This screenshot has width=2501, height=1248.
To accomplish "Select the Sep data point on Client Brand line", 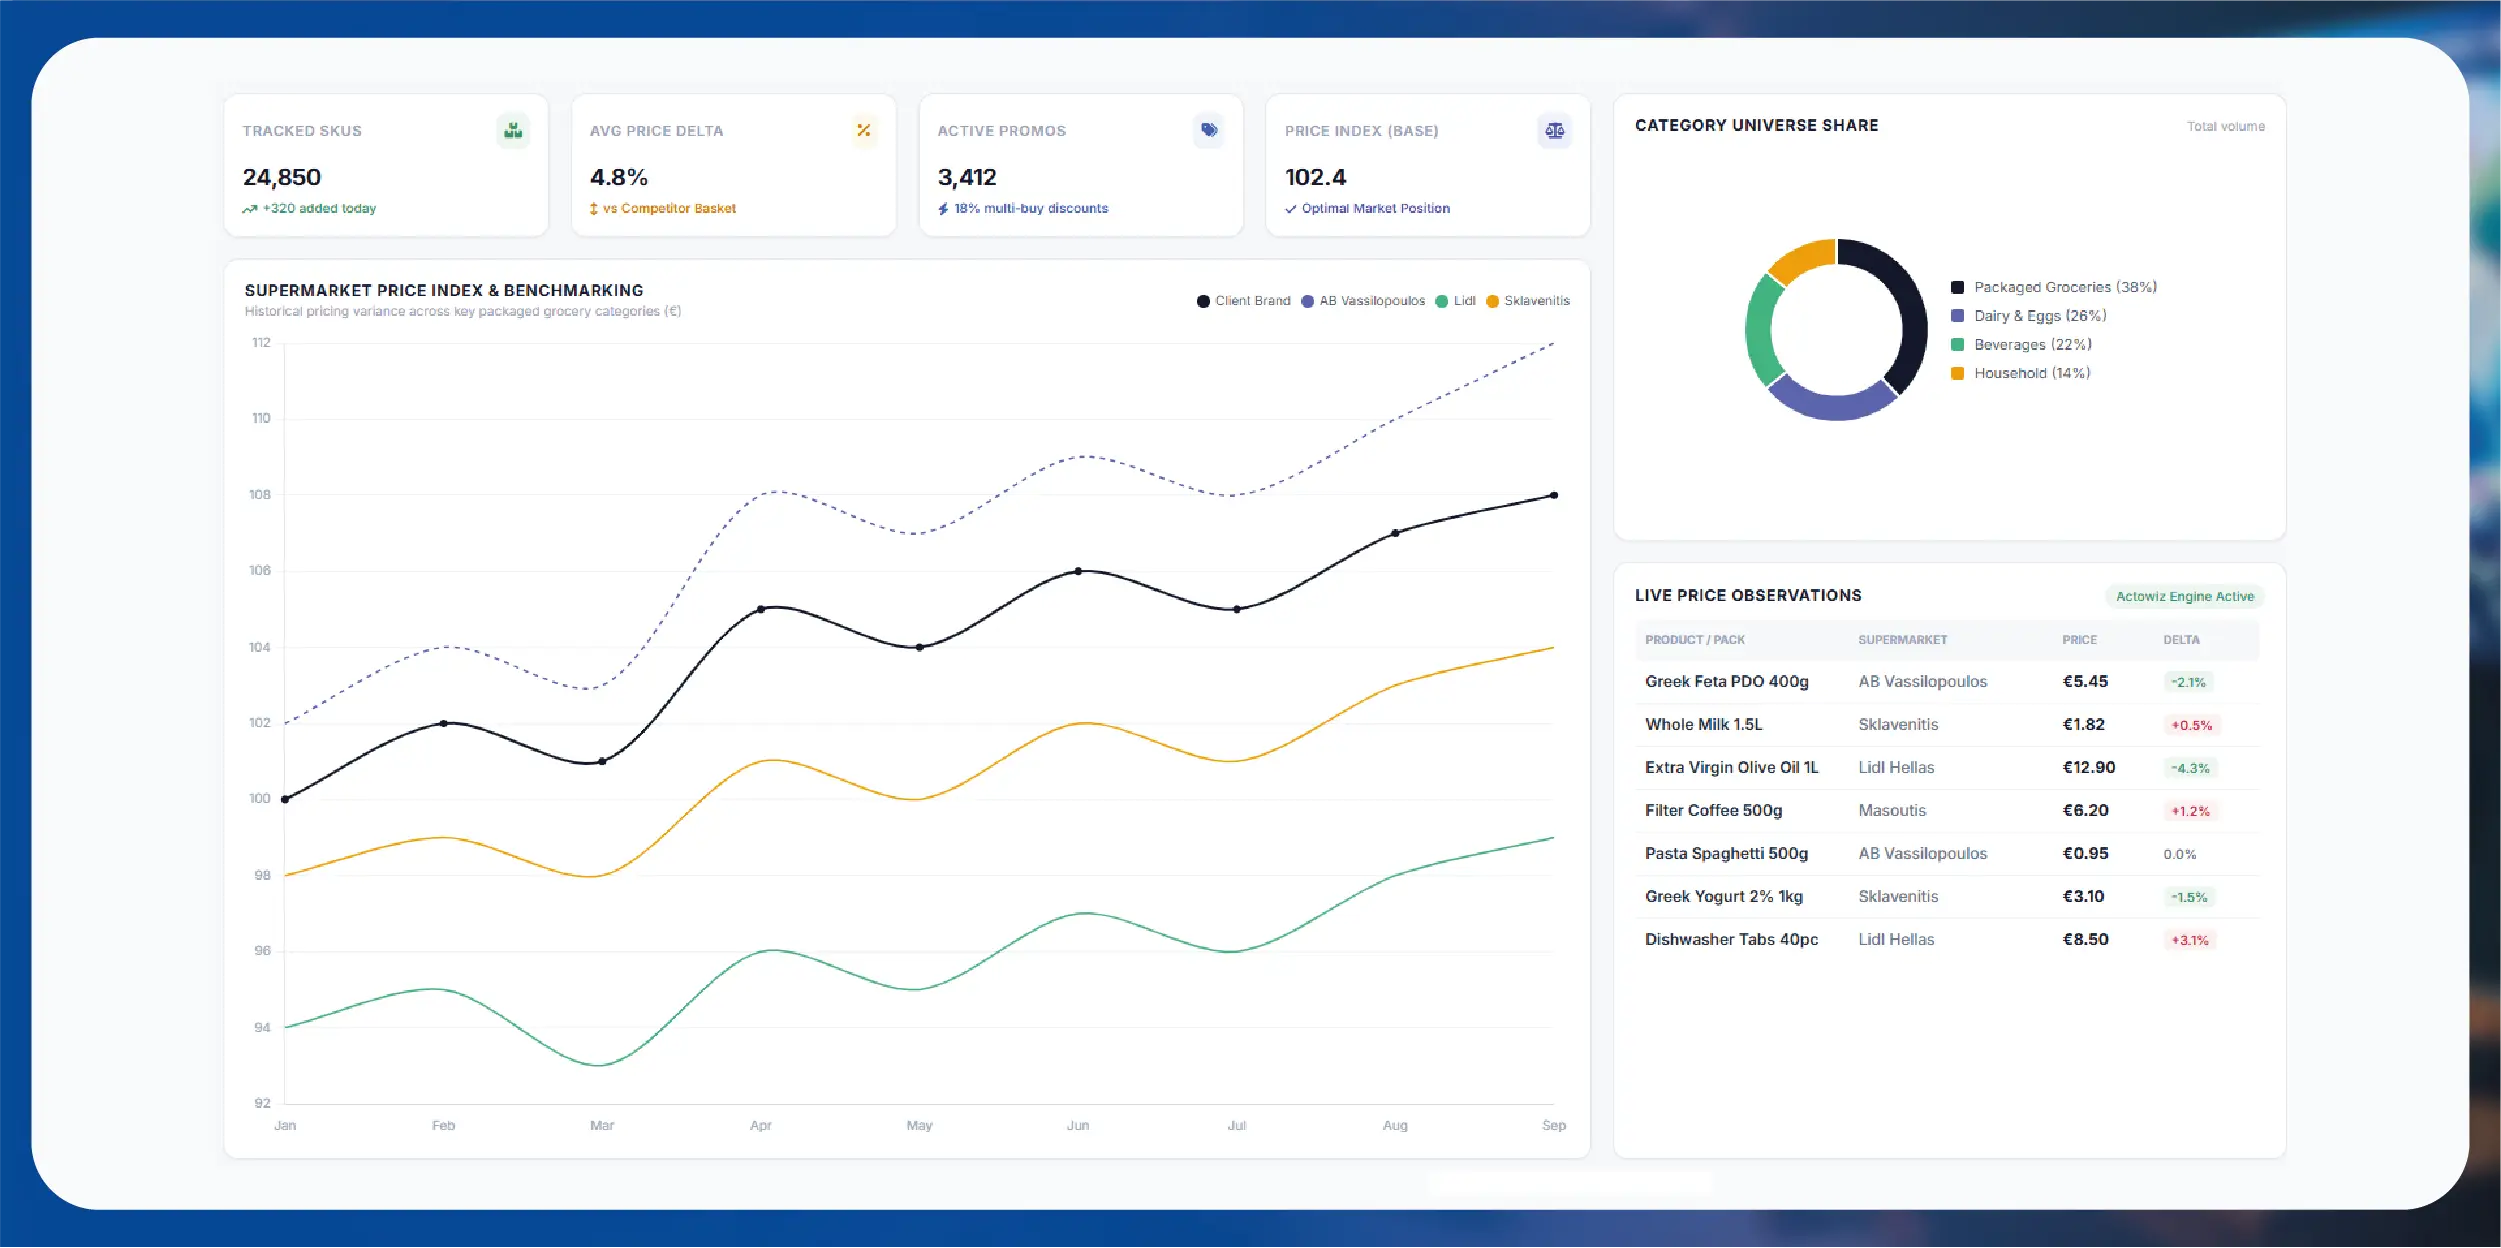I will [x=1554, y=495].
